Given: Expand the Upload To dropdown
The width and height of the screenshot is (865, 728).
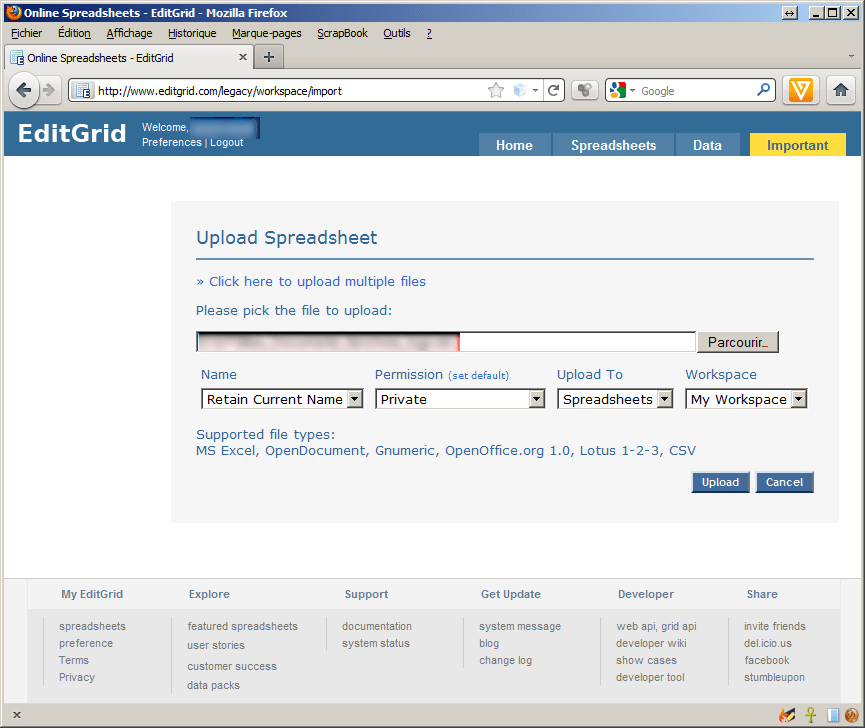Looking at the screenshot, I should 615,399.
